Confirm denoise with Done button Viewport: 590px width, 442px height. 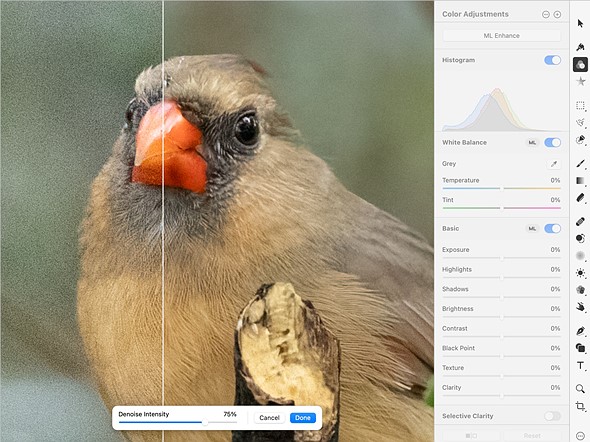pos(303,418)
